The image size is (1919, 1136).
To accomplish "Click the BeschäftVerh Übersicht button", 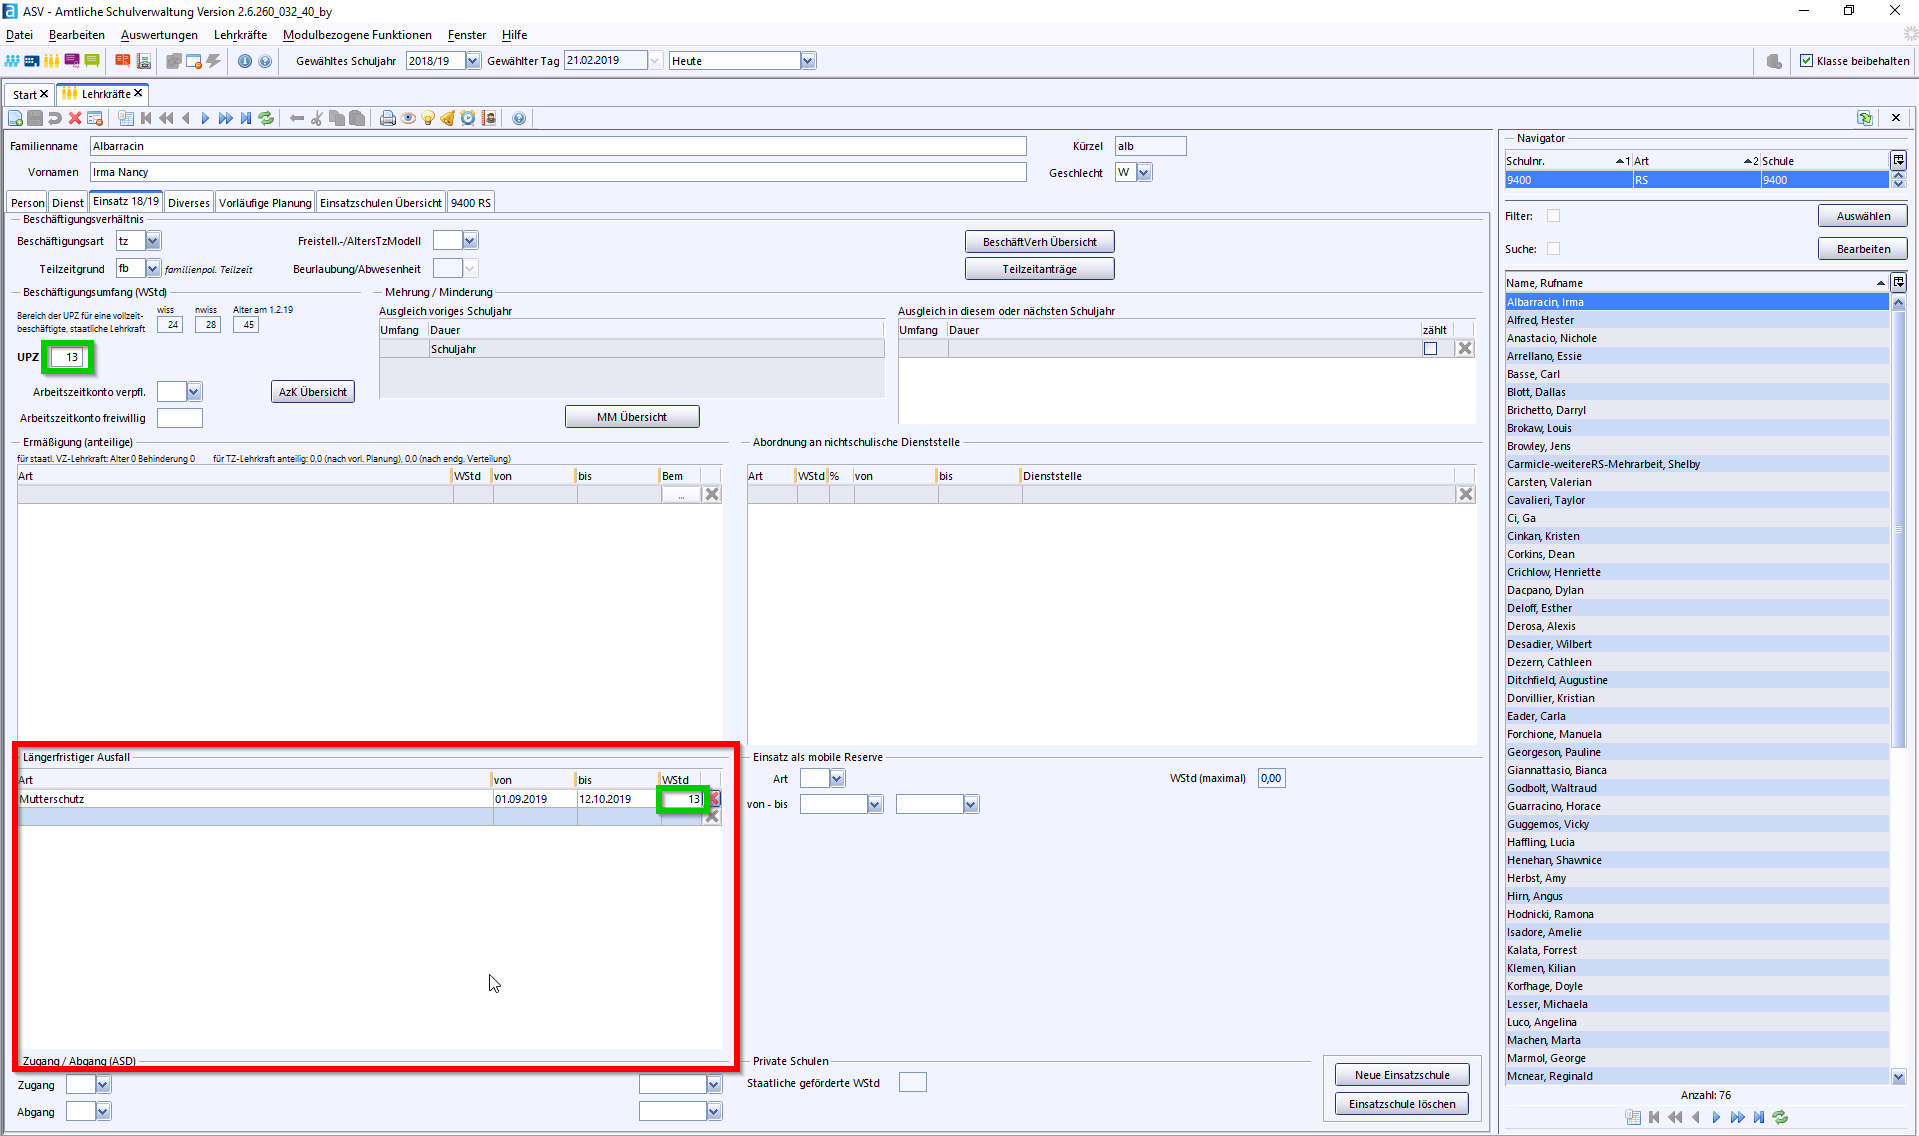I will point(1039,242).
